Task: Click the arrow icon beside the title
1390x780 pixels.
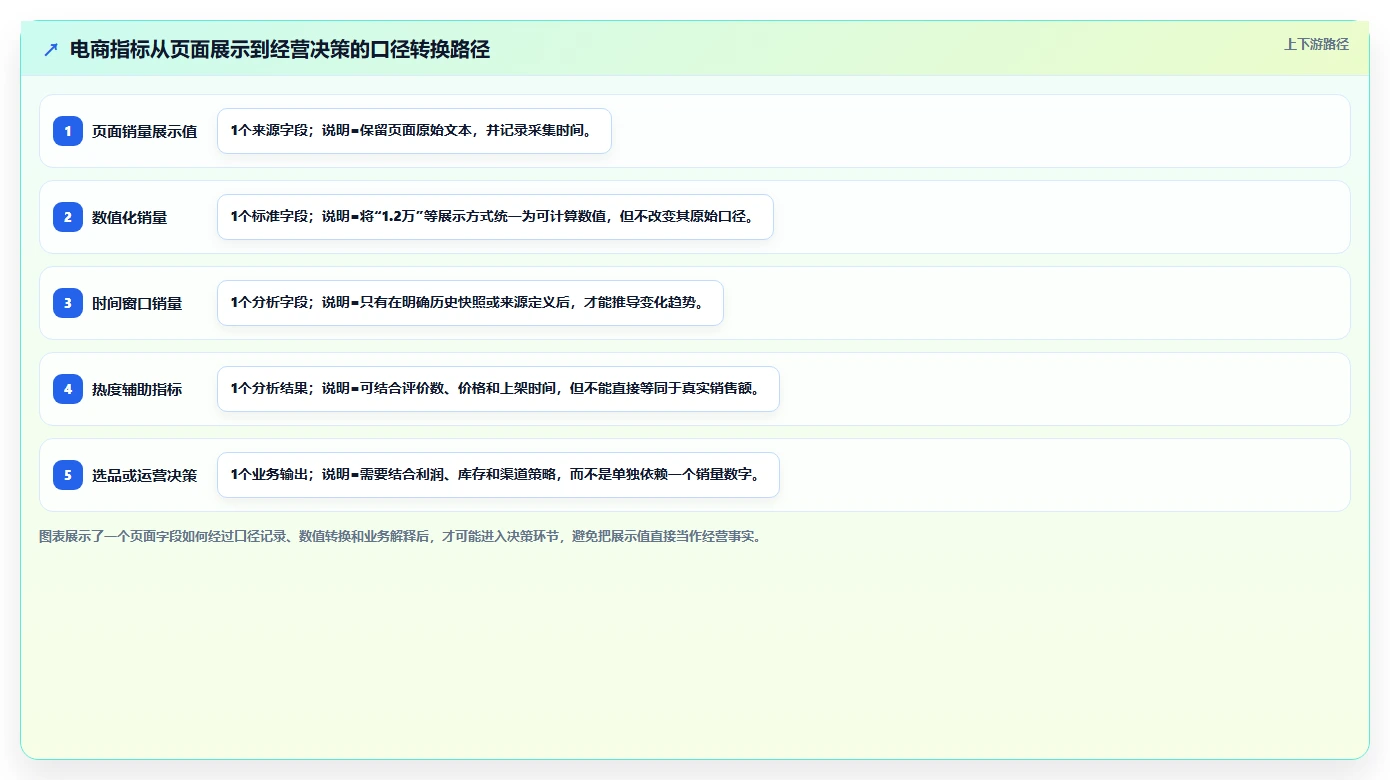Action: tap(51, 50)
